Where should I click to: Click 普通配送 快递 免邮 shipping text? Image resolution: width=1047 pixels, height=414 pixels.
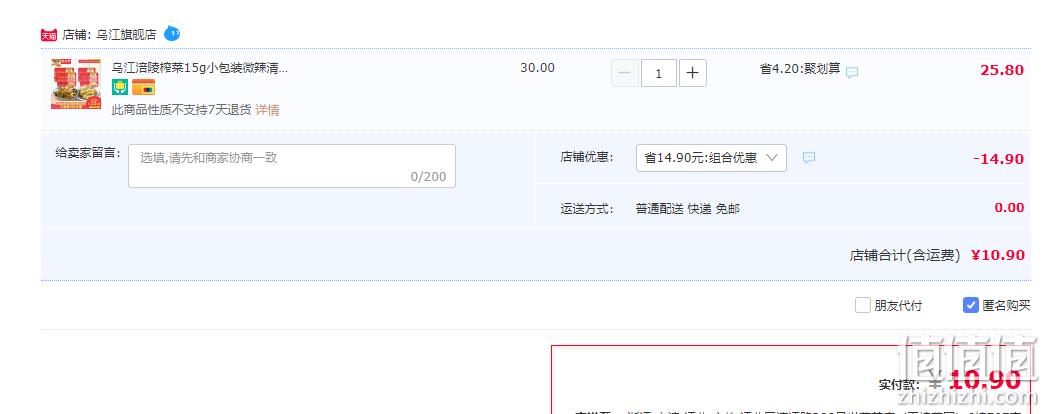coord(688,209)
